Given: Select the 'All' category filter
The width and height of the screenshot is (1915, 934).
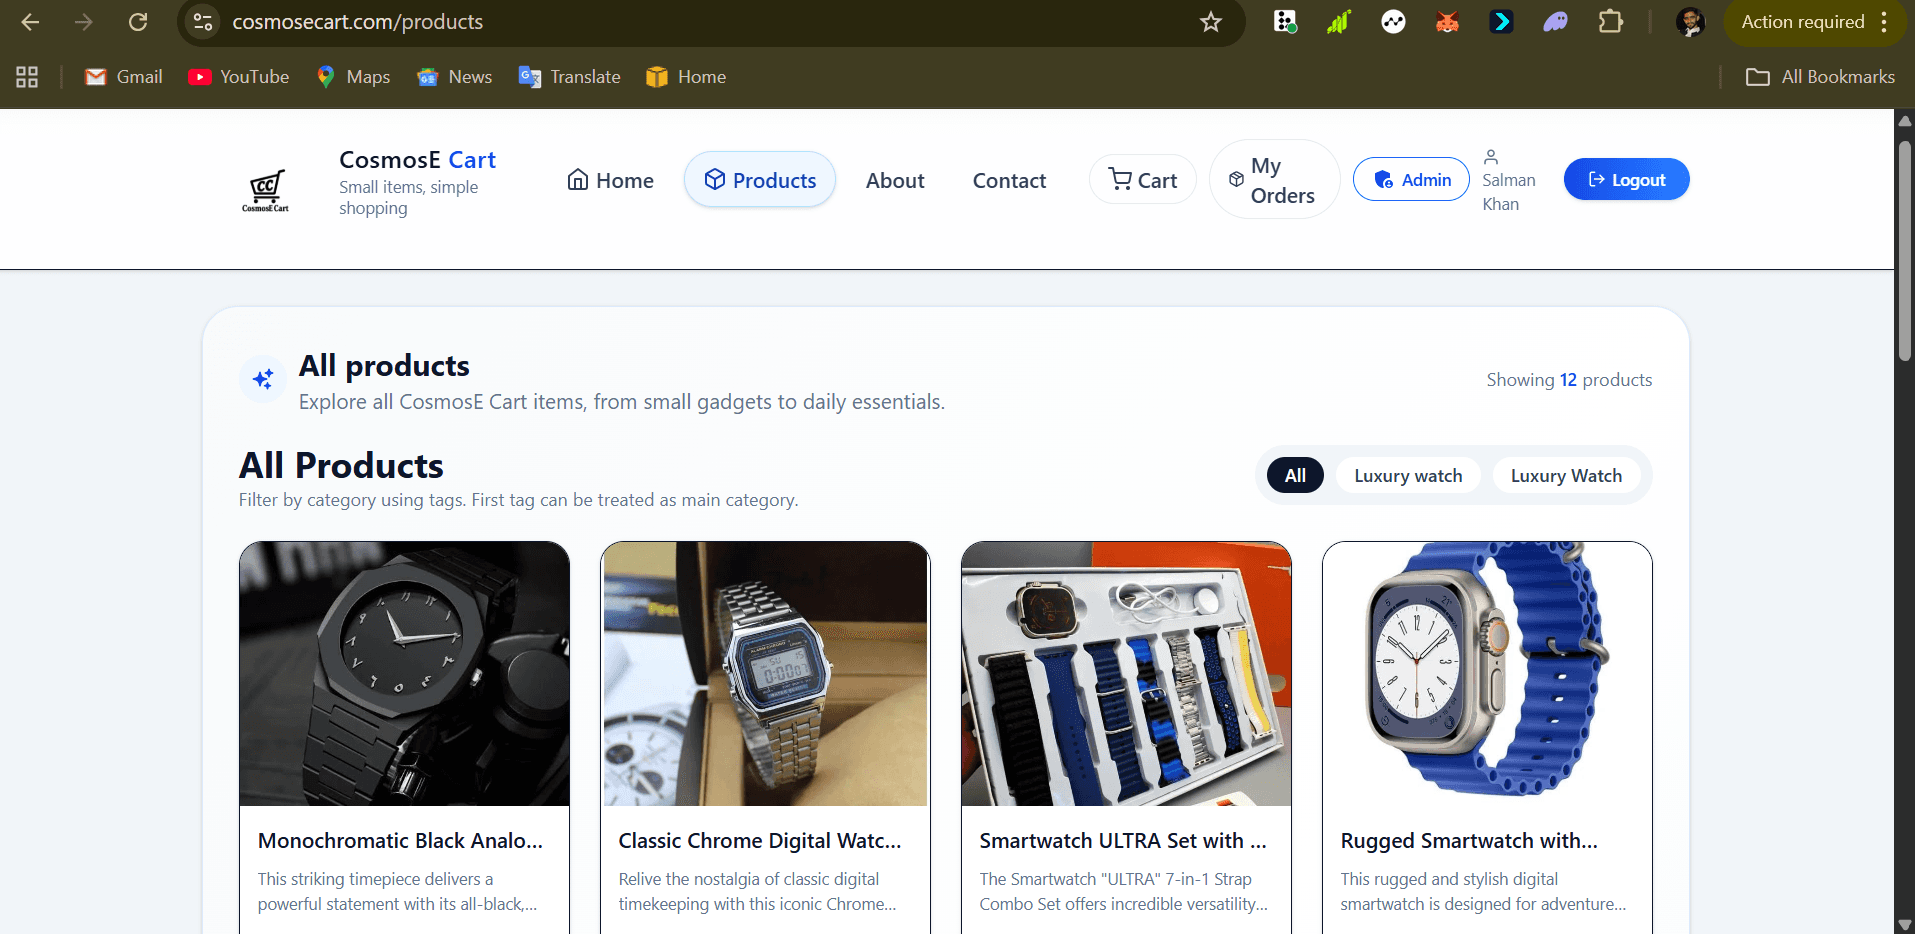Looking at the screenshot, I should [1295, 476].
